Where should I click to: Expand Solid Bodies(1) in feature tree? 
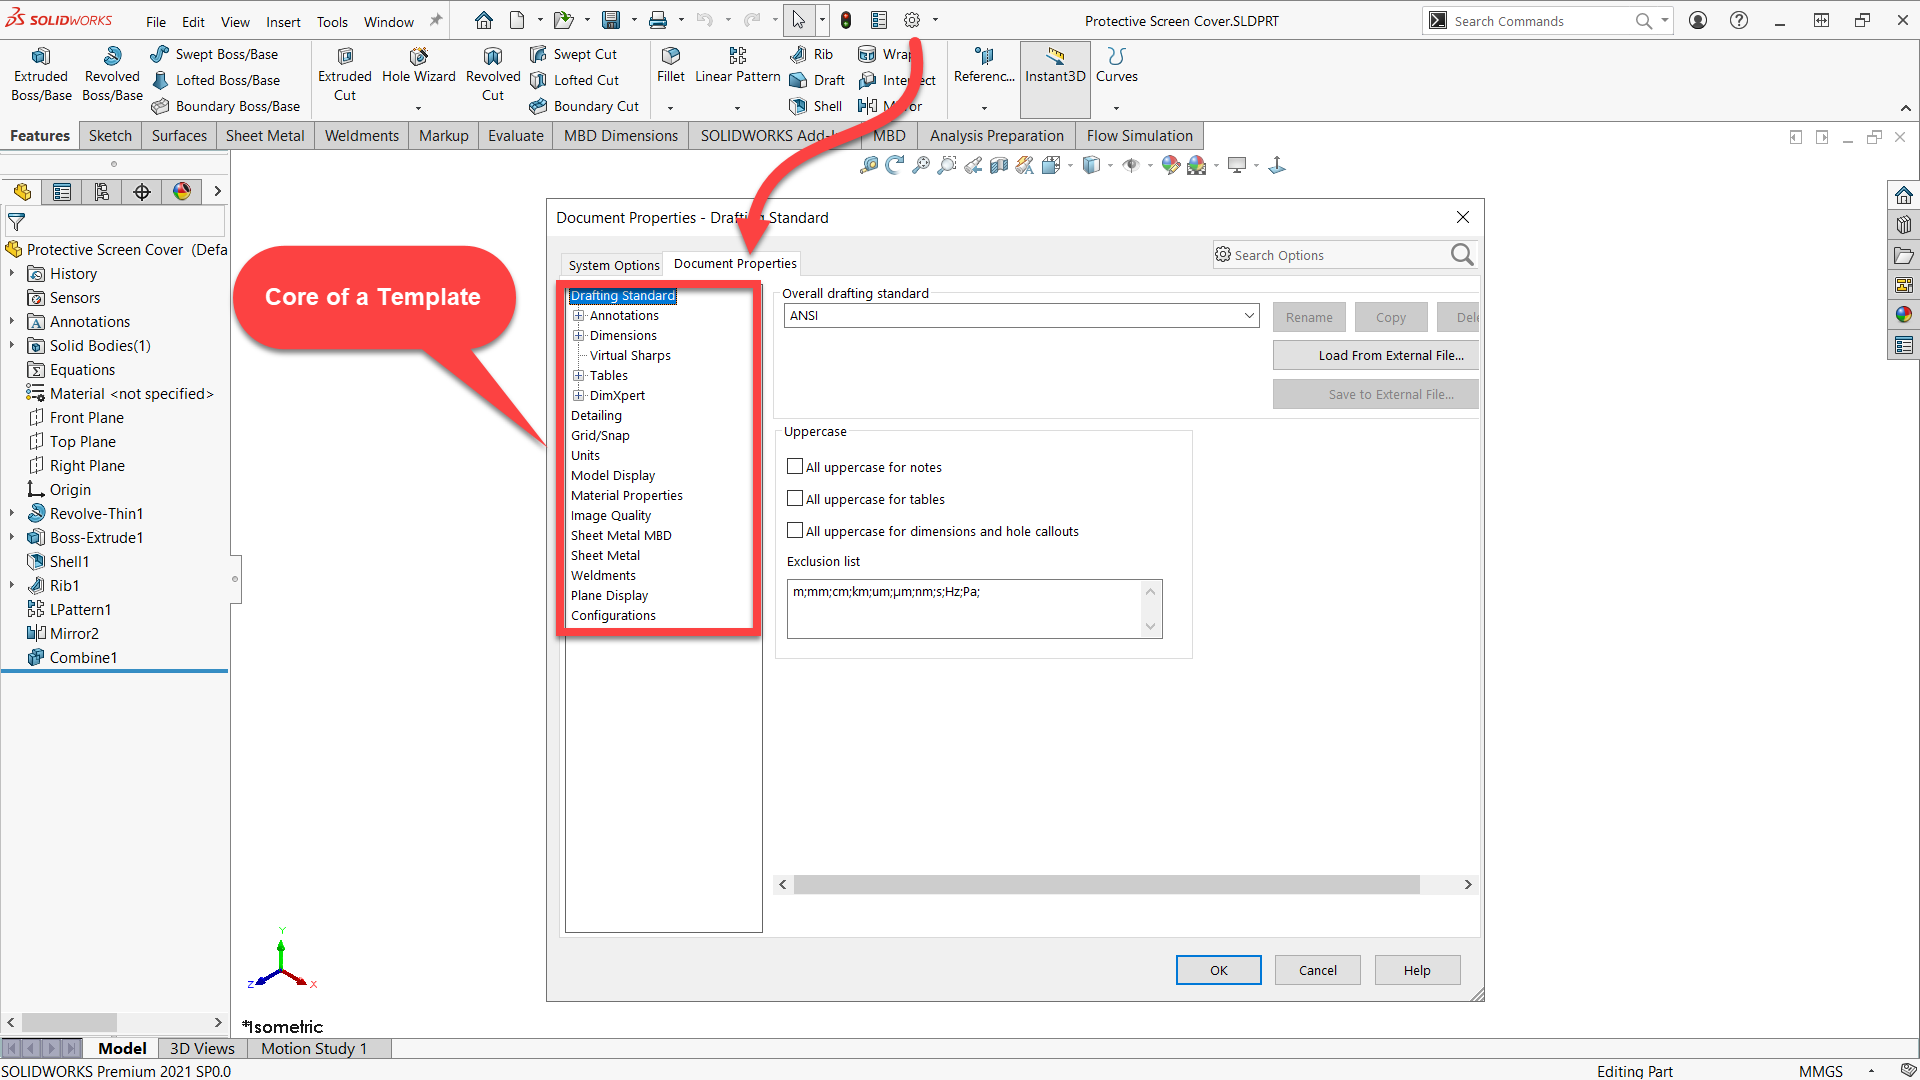12,345
